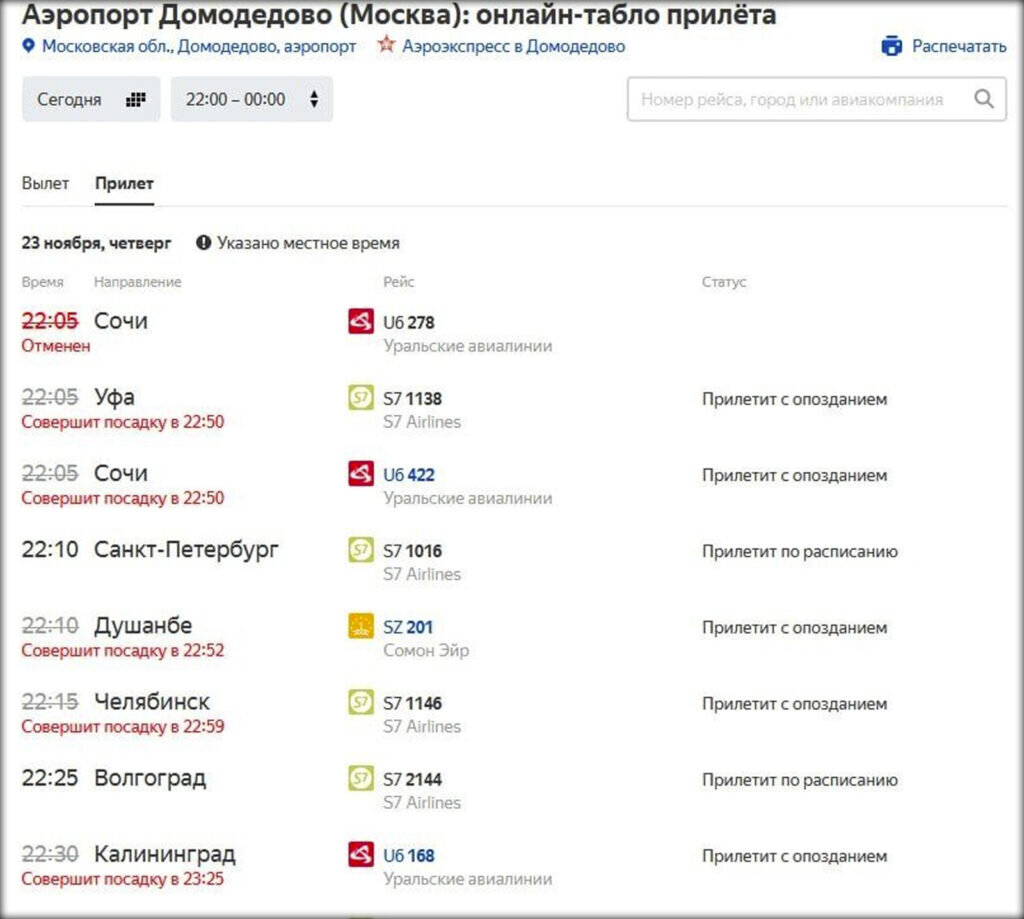Click the 22:25 arrival time

click(x=50, y=778)
